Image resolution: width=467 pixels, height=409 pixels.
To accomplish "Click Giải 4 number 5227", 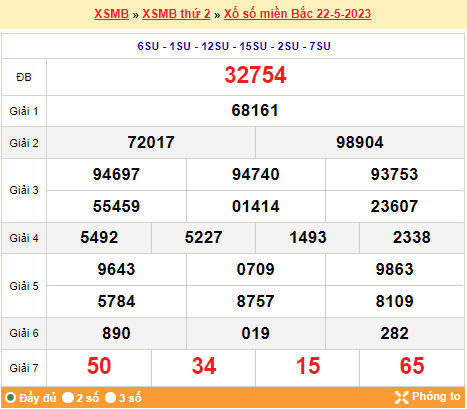I will (203, 238).
